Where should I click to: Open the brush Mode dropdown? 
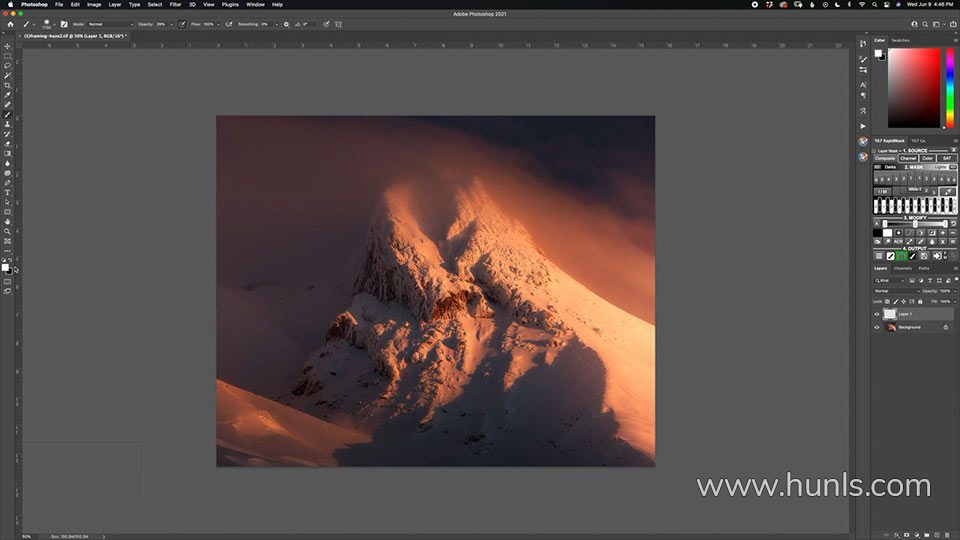point(110,23)
